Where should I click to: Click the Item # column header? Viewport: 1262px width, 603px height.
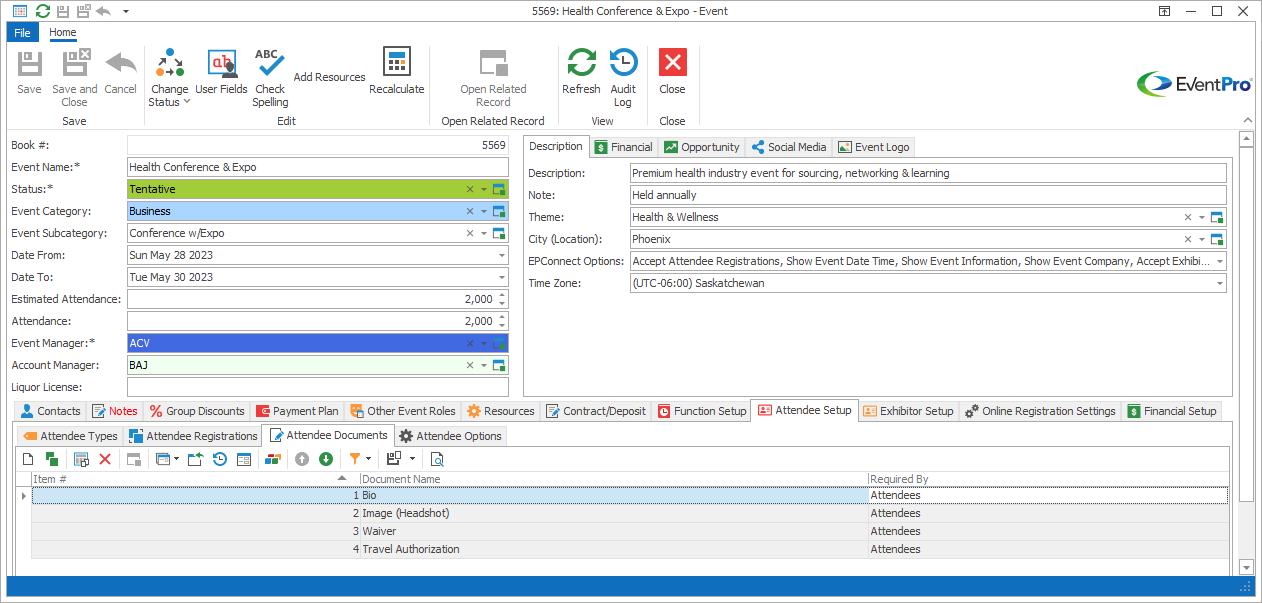coord(196,479)
